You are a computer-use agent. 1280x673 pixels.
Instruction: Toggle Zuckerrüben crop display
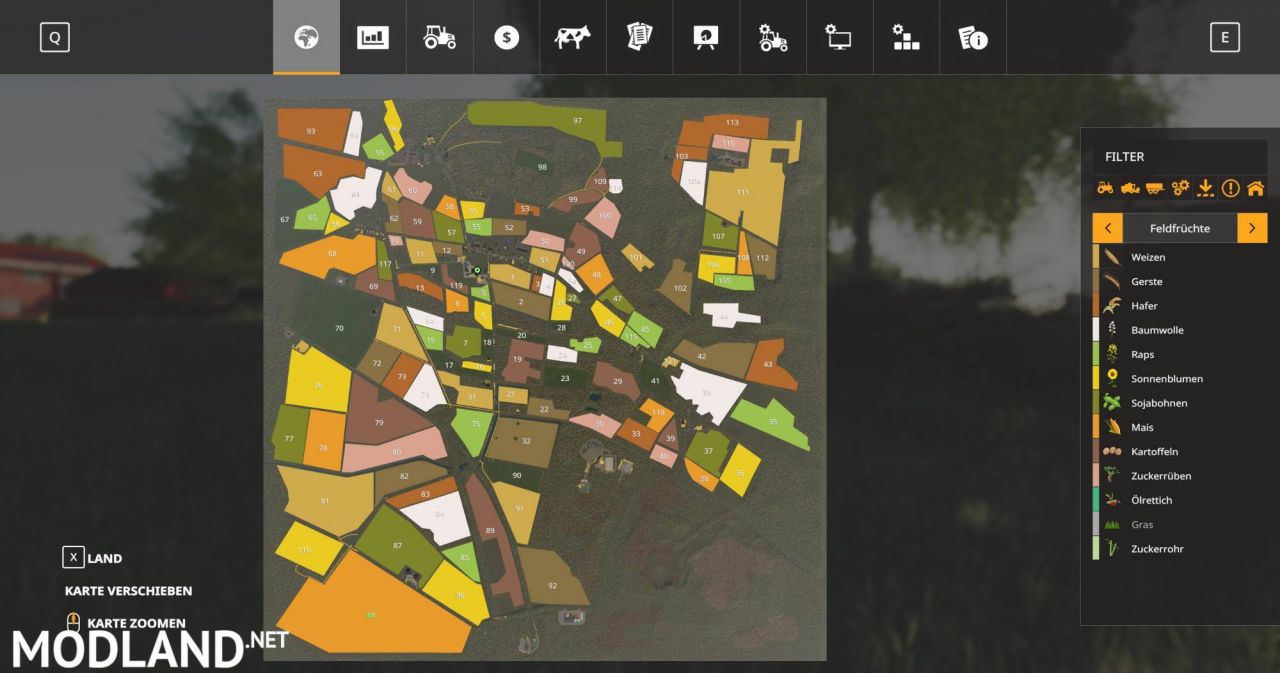[x=1180, y=476]
